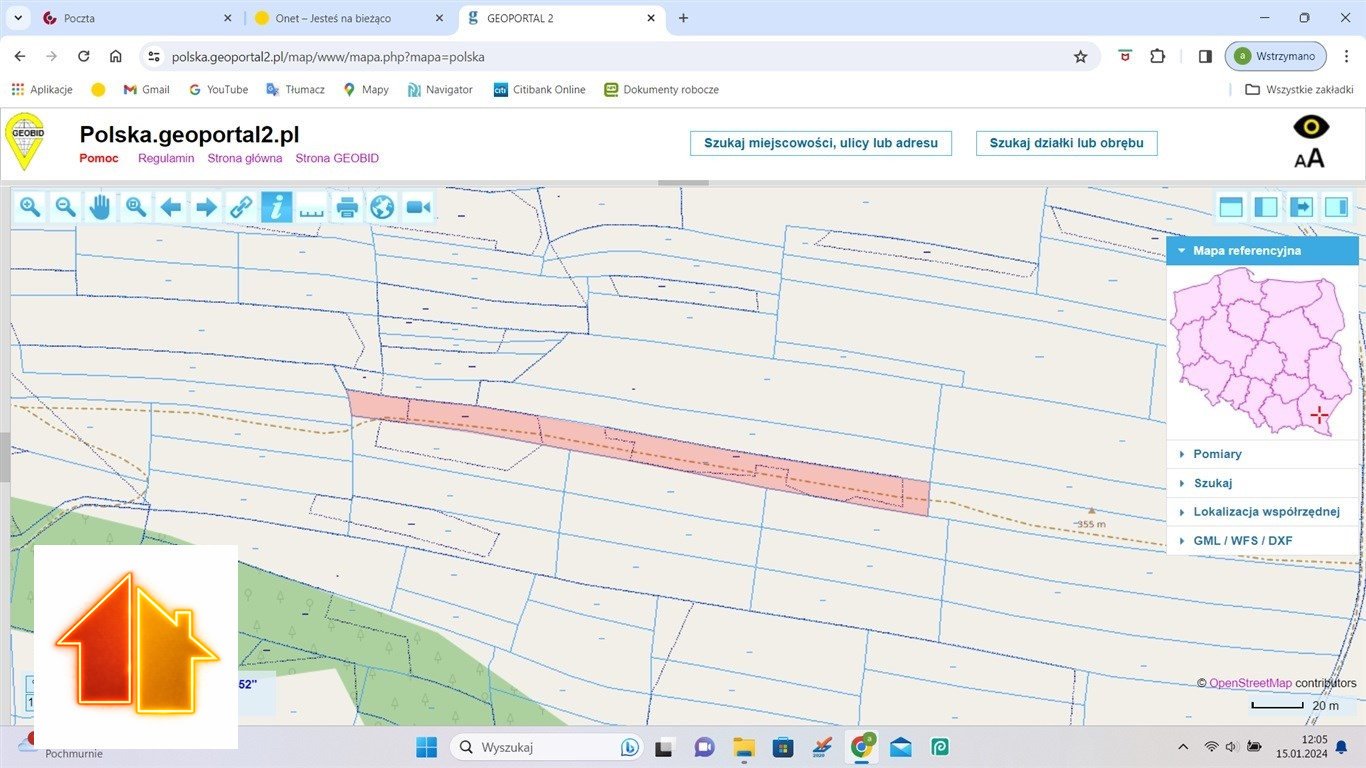Open the YouTube bookmark

218,89
